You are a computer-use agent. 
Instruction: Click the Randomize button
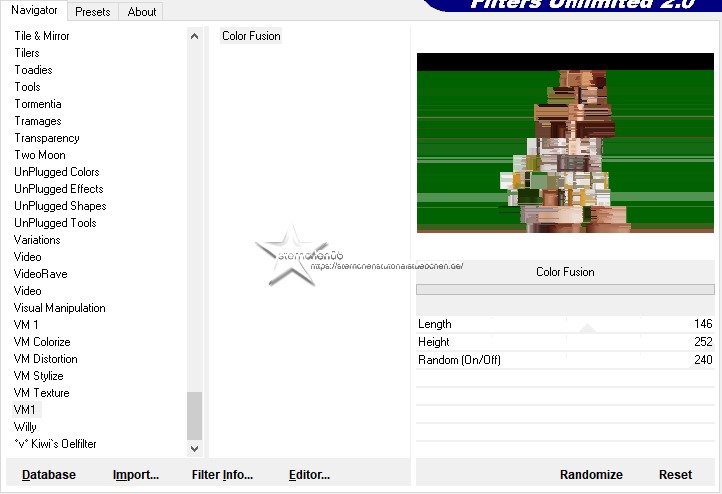(x=591, y=475)
